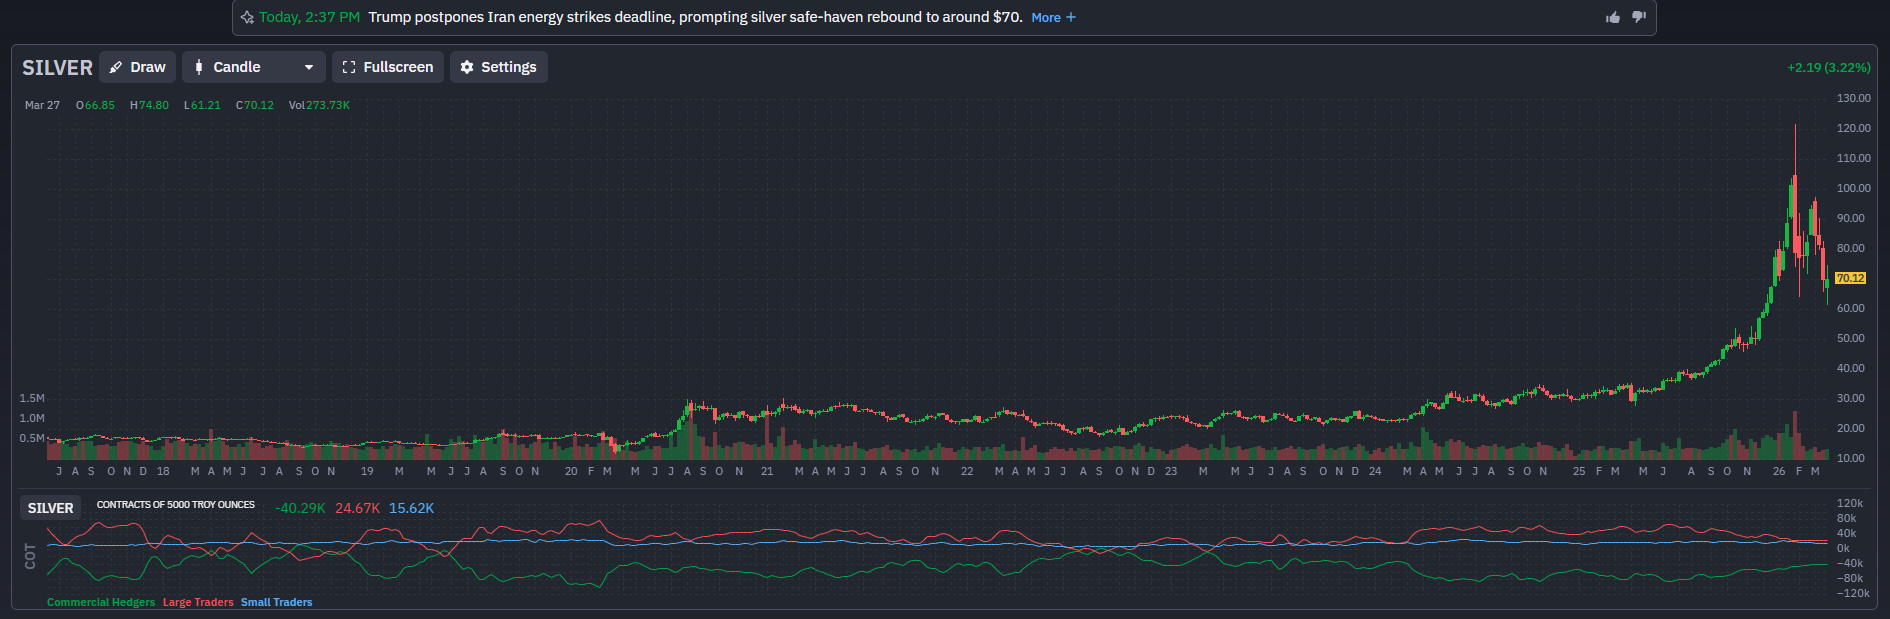Click the Draw button label
1890x619 pixels.
coord(148,67)
